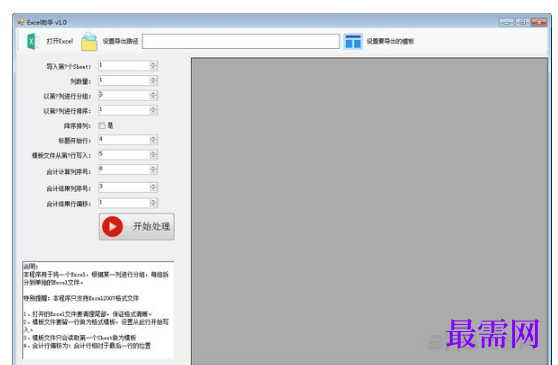Decrease the 列数量 value with down arrow
The width and height of the screenshot is (558, 365).
point(153,83)
